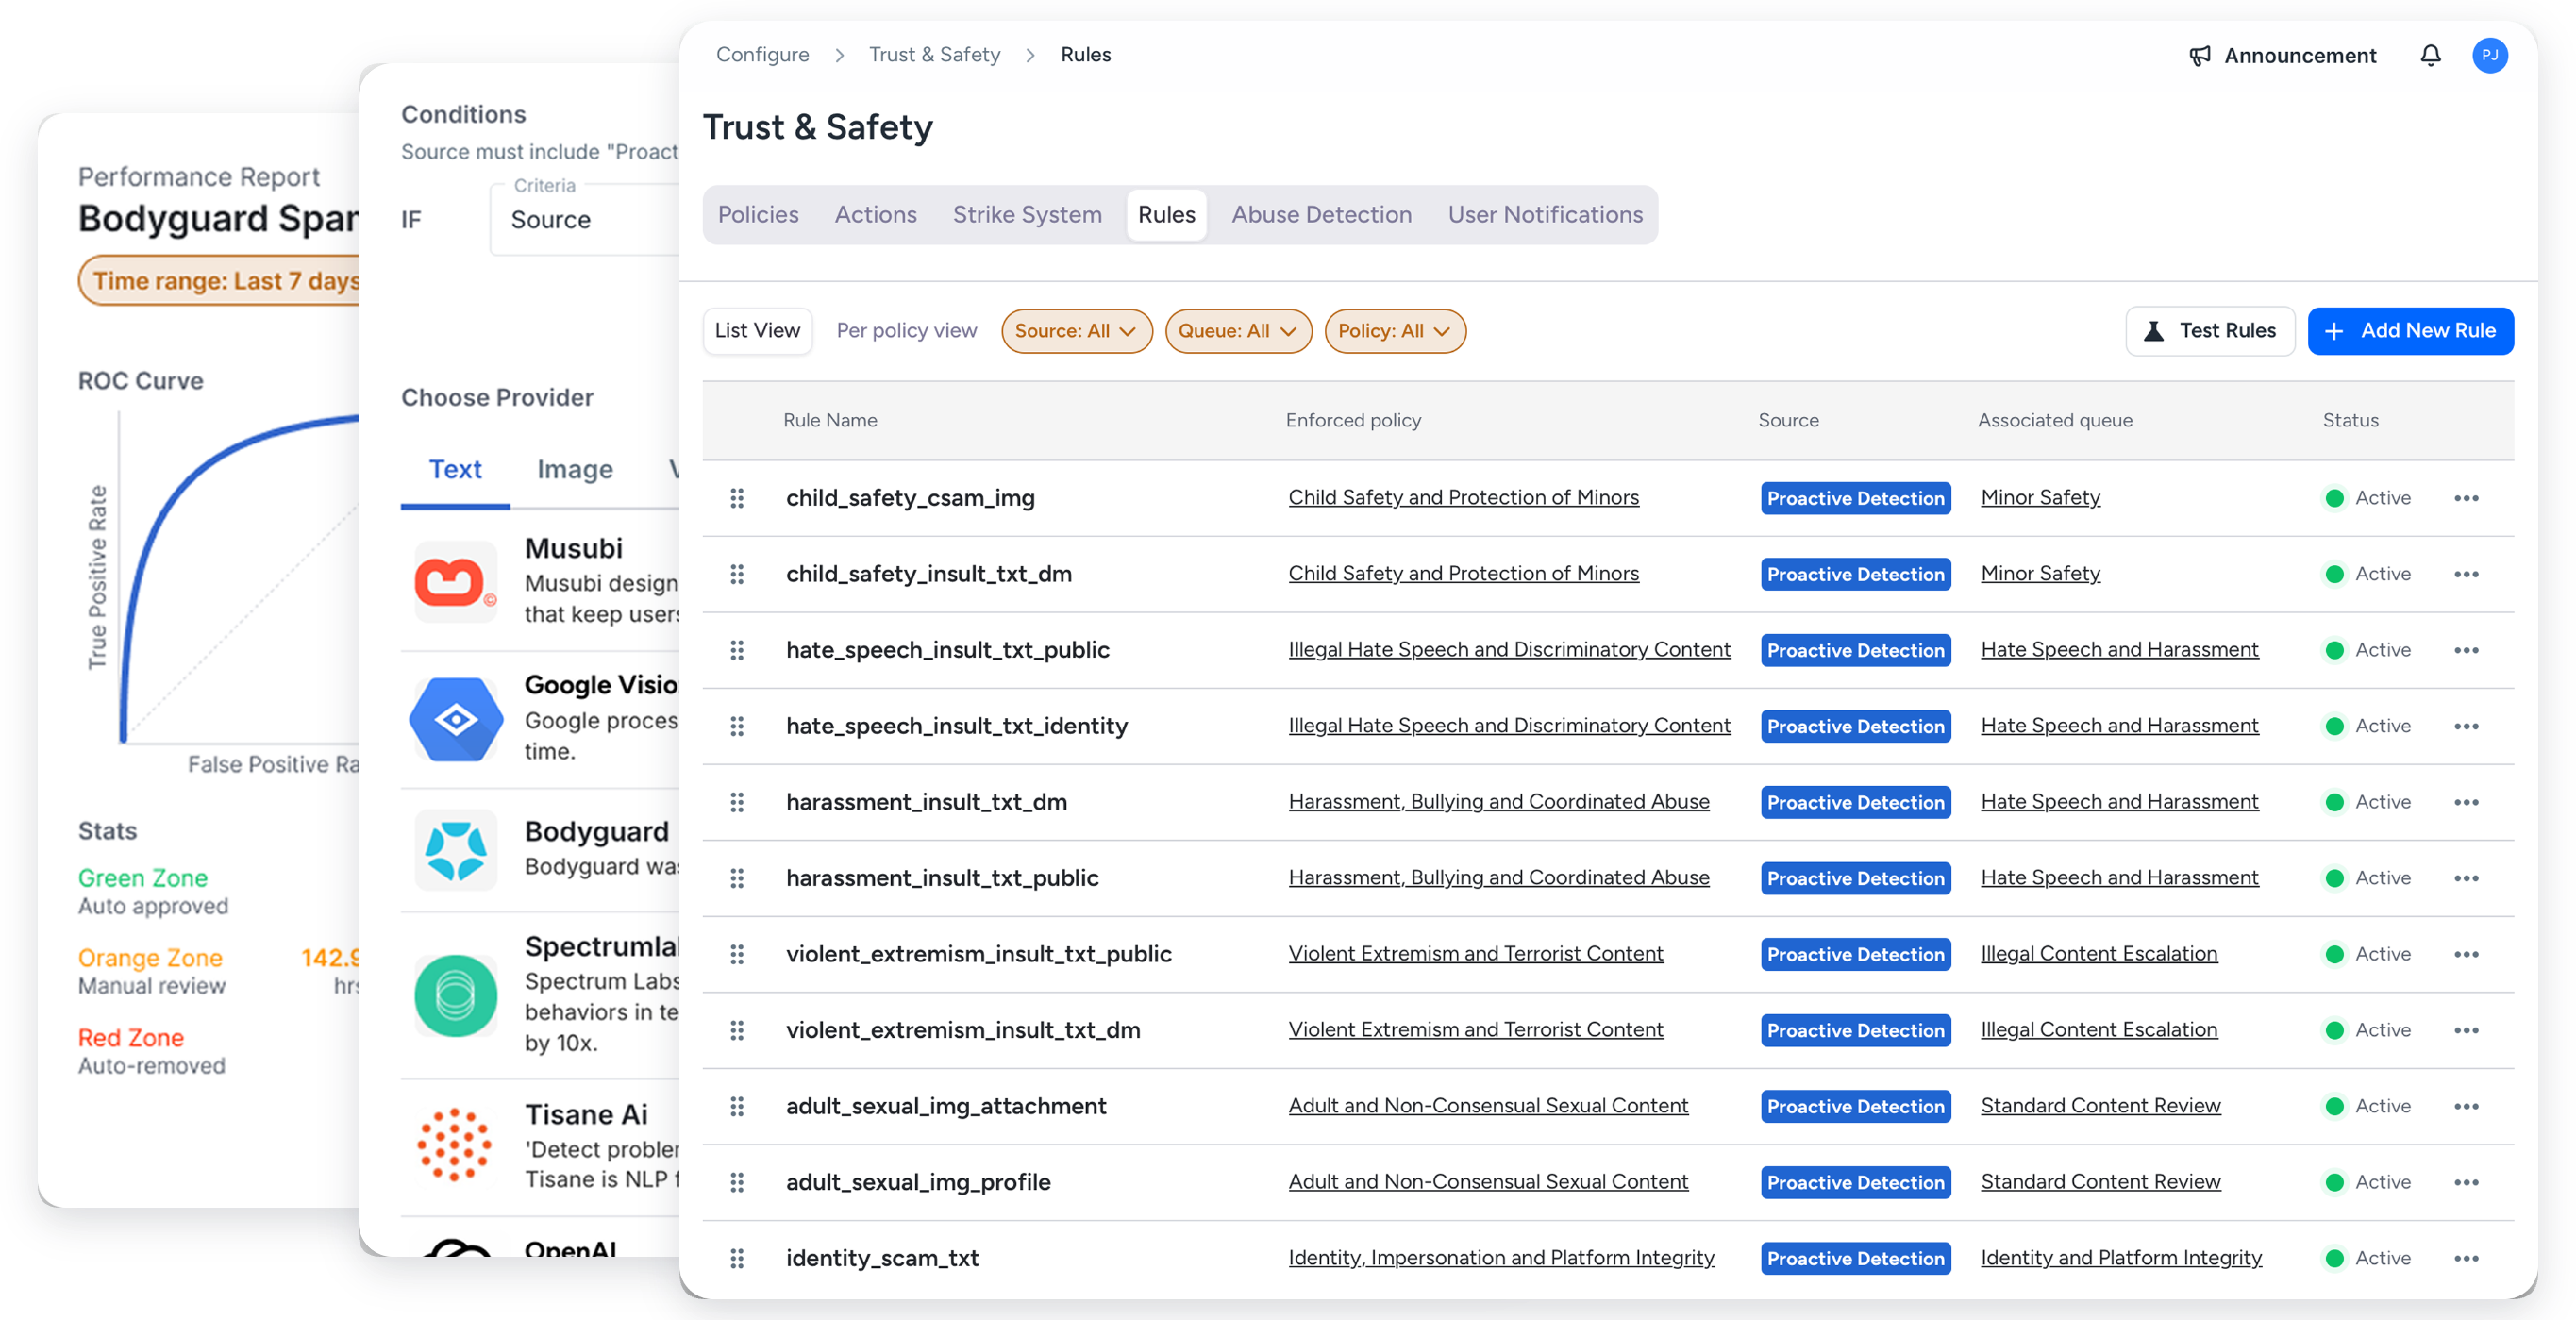Select Musubi provider logo in provider list
Viewport: 2576px width, 1320px height.
coord(456,581)
